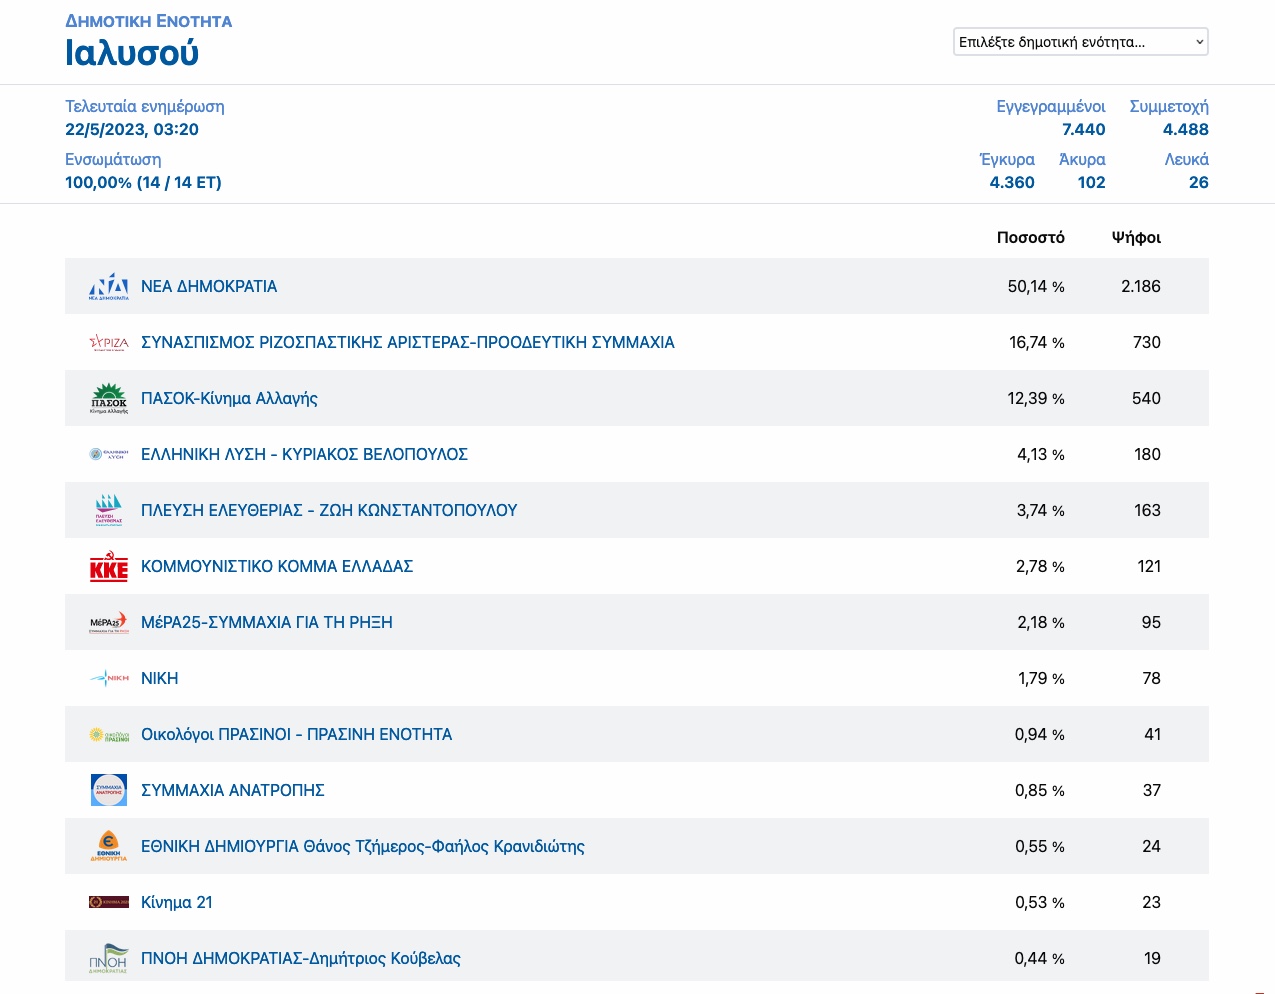Click the ΠΑΣΟΚ green sun logo
Screen dimensions: 1275x994
pyautogui.click(x=109, y=398)
